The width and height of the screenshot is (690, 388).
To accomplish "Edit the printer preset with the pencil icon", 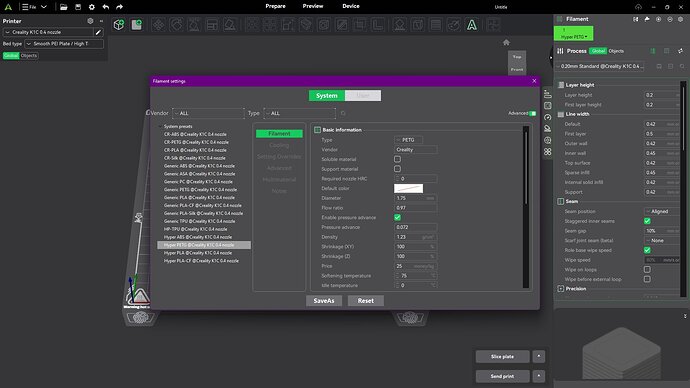I will pyautogui.click(x=99, y=32).
